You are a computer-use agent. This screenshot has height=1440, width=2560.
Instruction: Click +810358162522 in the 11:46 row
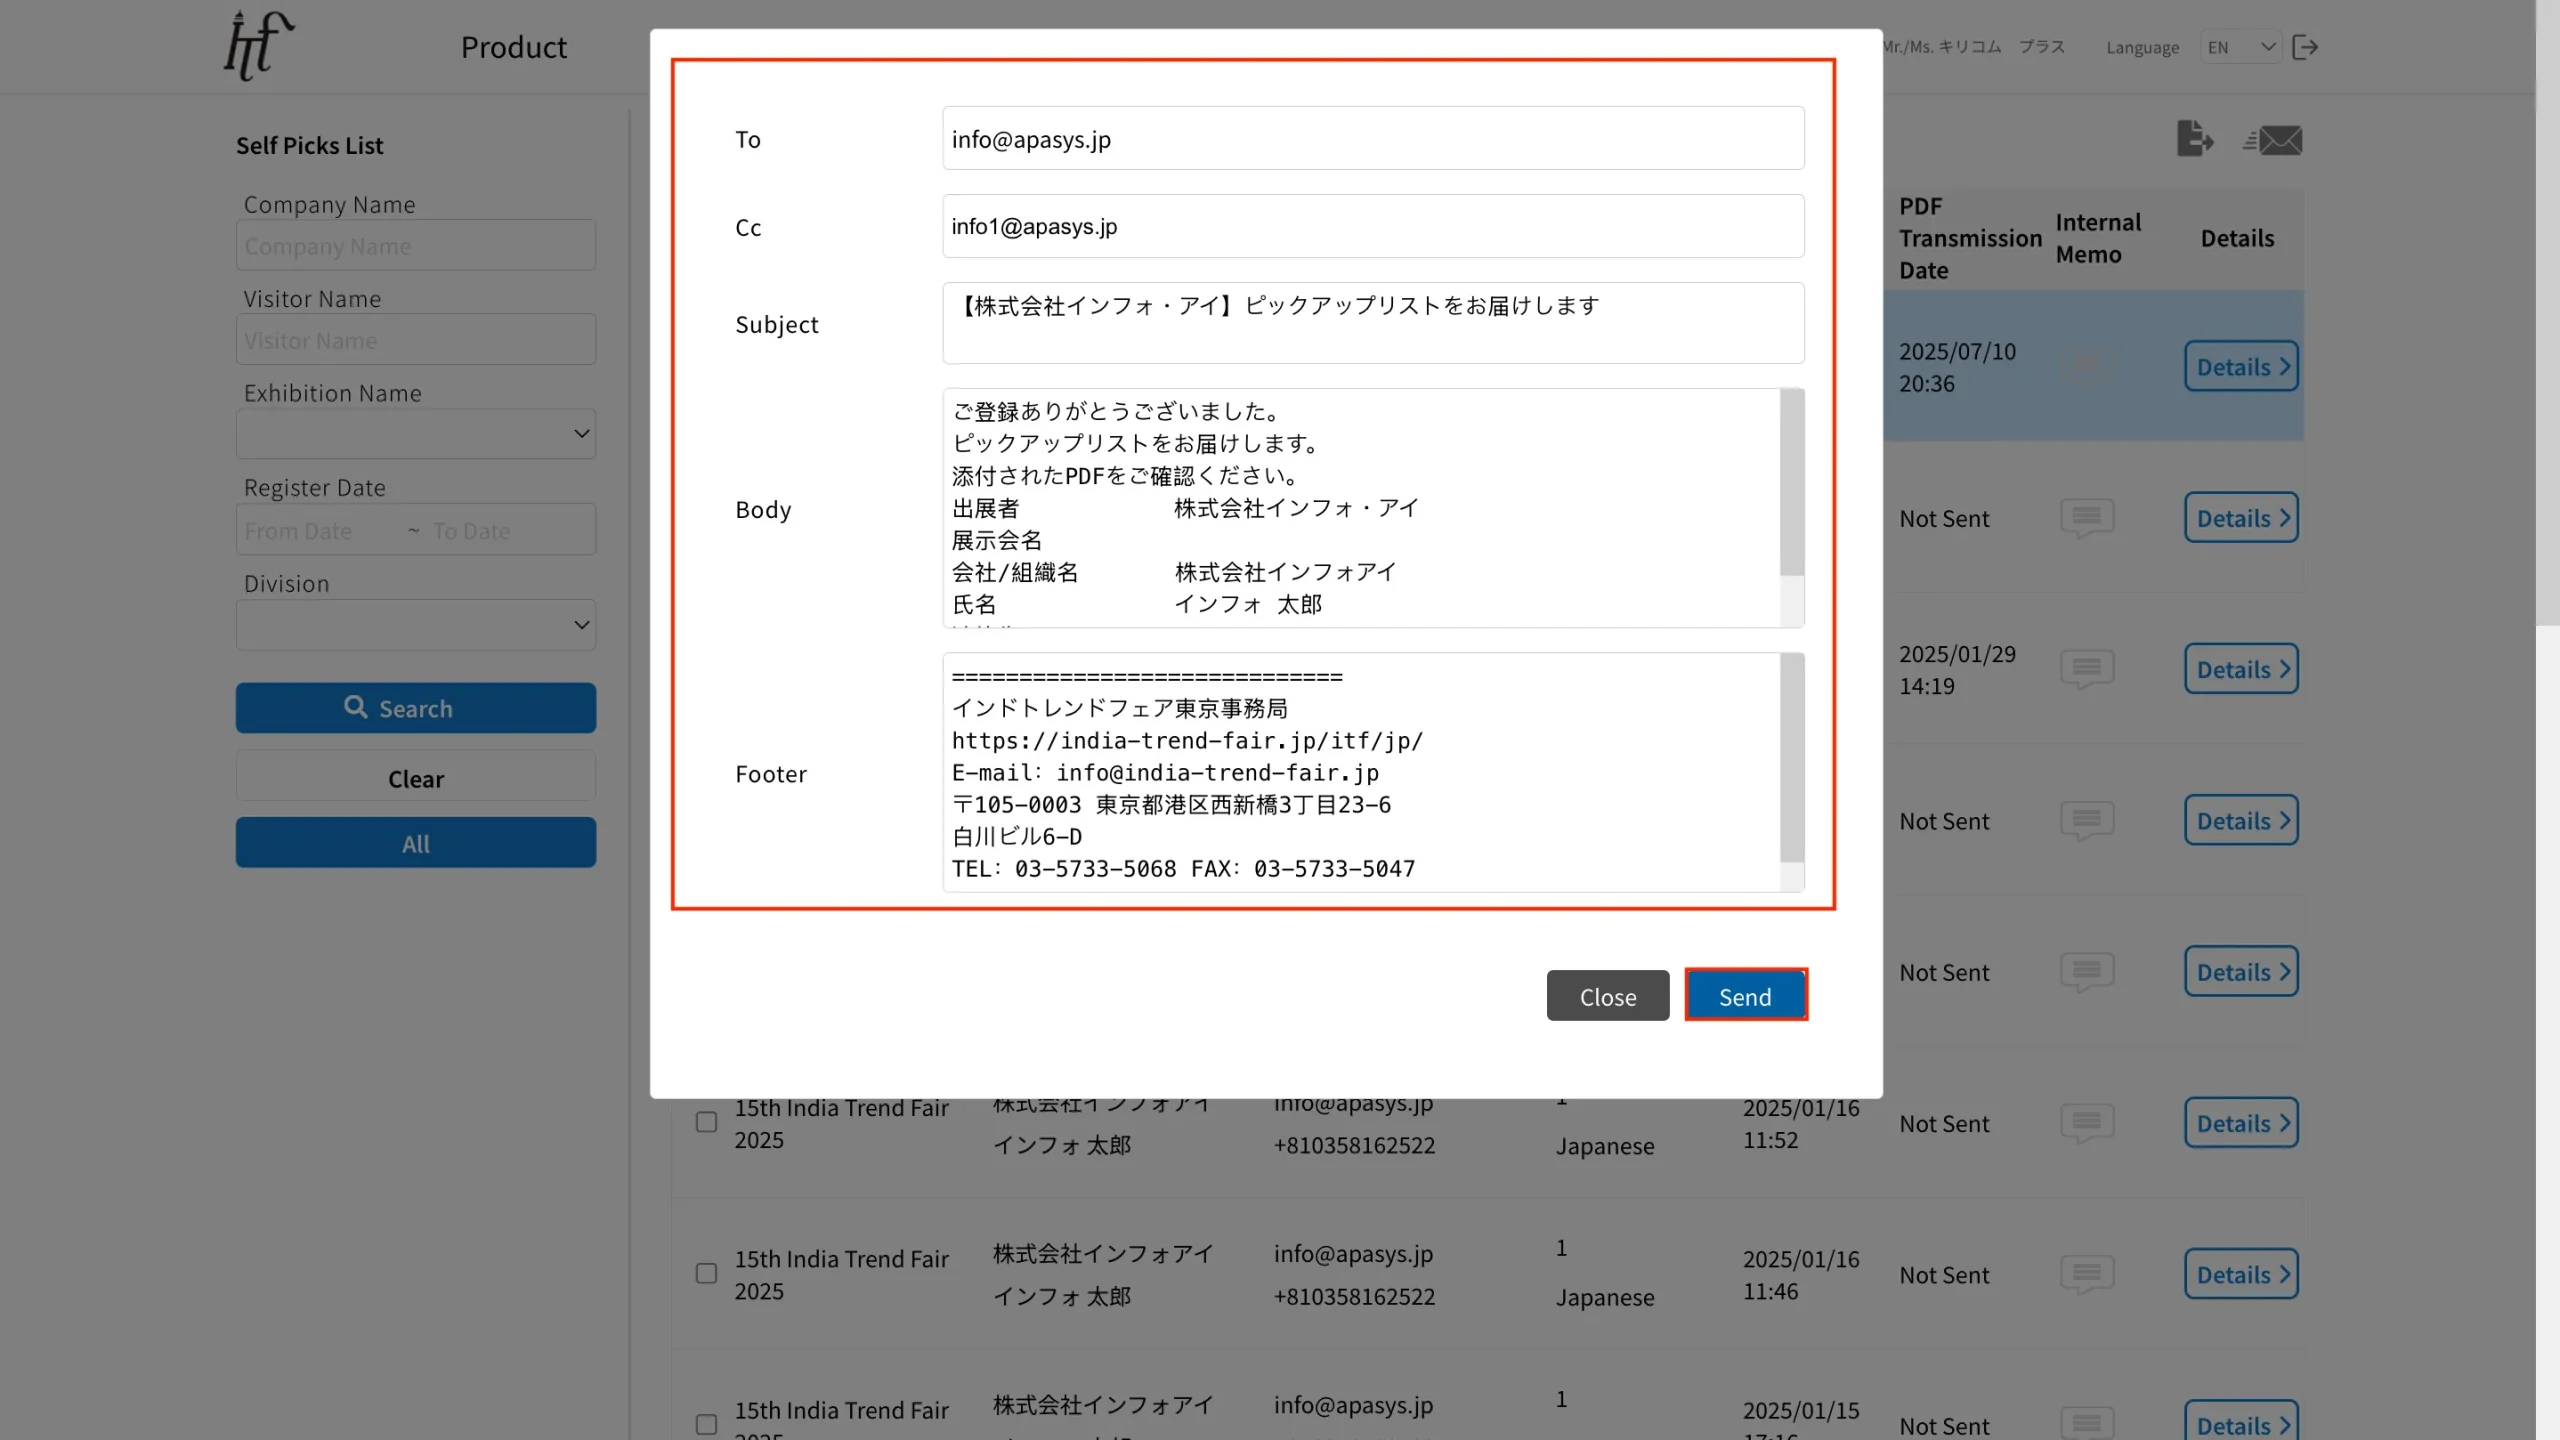coord(1354,1296)
